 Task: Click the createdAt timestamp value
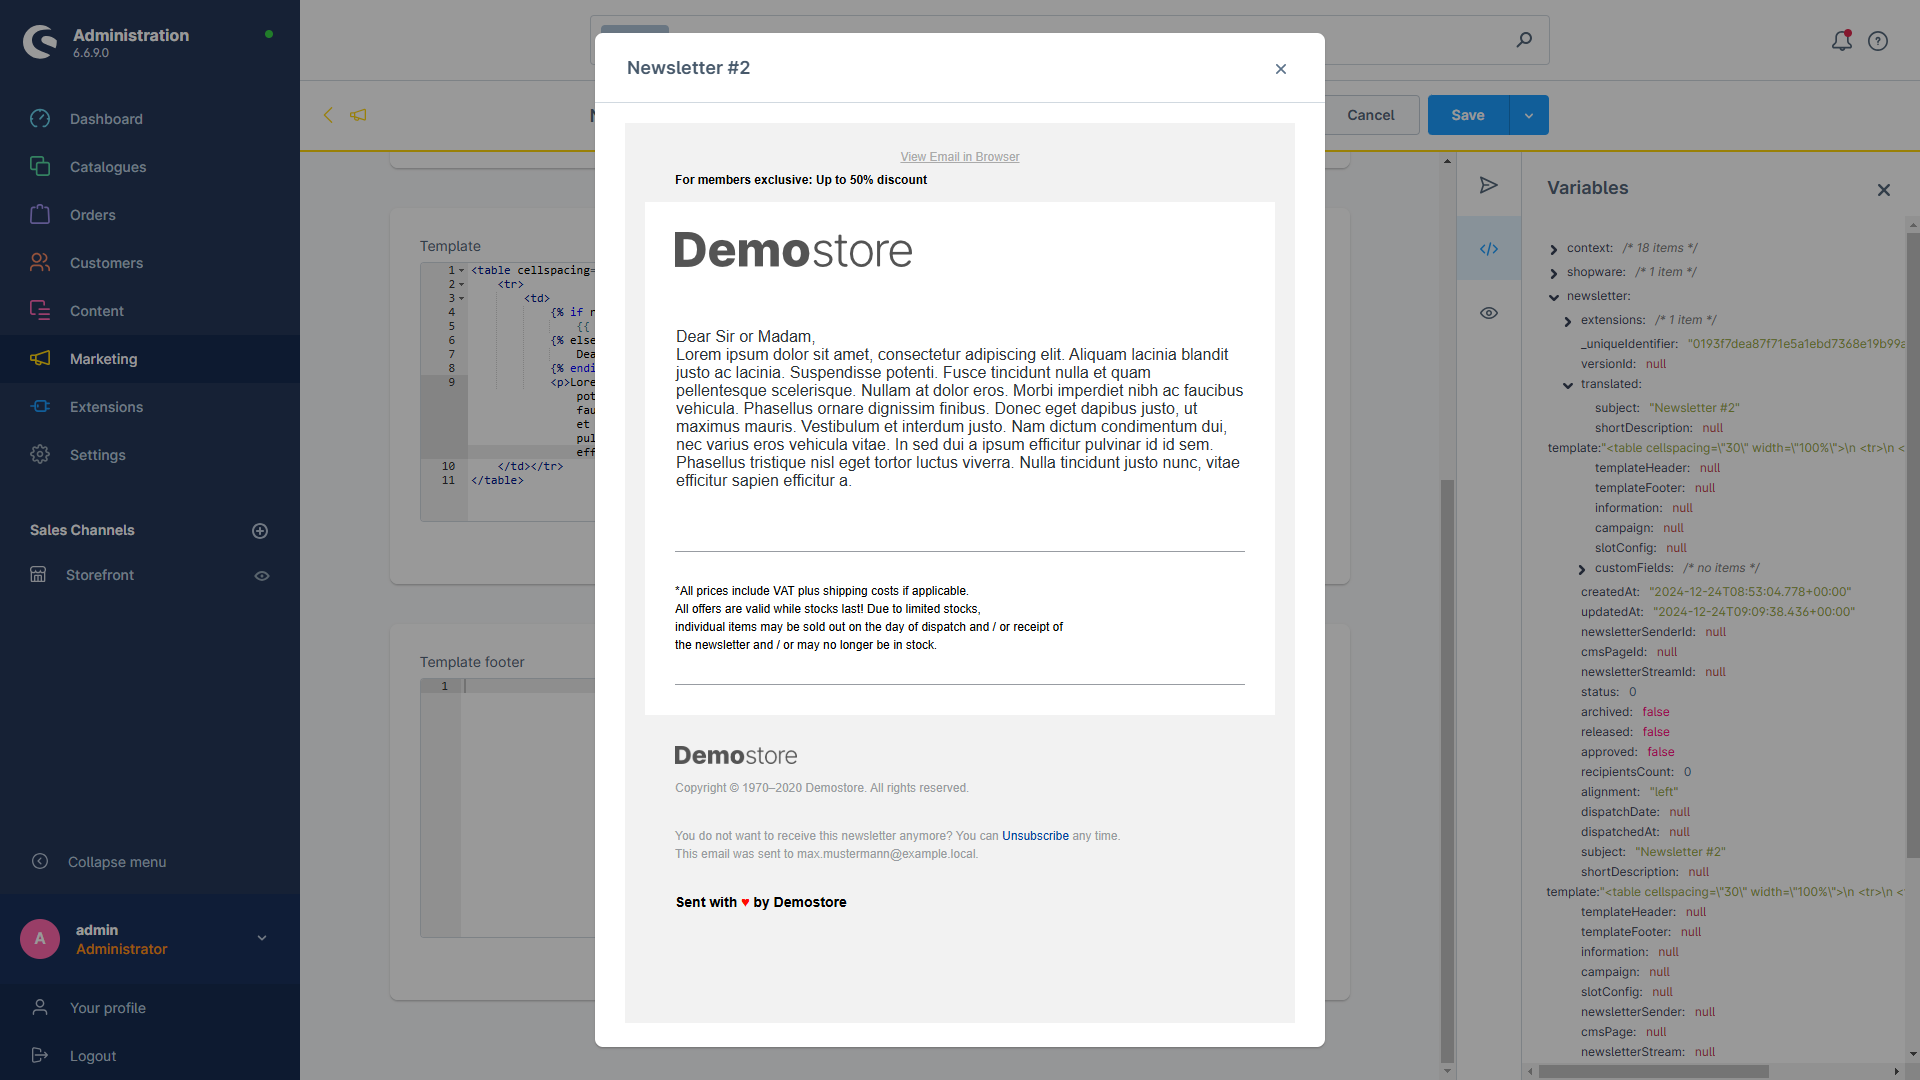[x=1750, y=592]
